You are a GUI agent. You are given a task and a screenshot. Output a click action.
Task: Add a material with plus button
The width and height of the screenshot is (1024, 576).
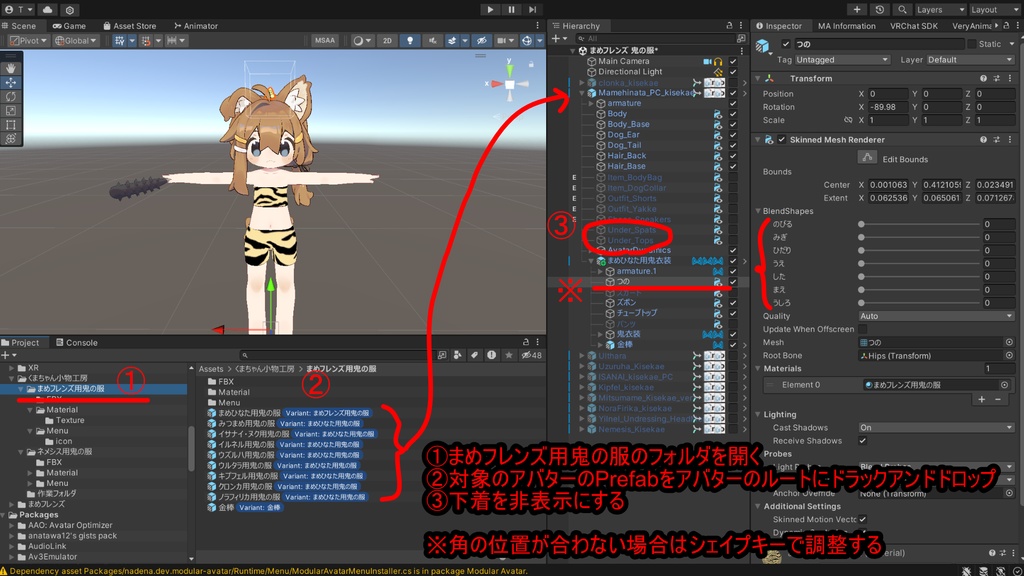tap(982, 399)
